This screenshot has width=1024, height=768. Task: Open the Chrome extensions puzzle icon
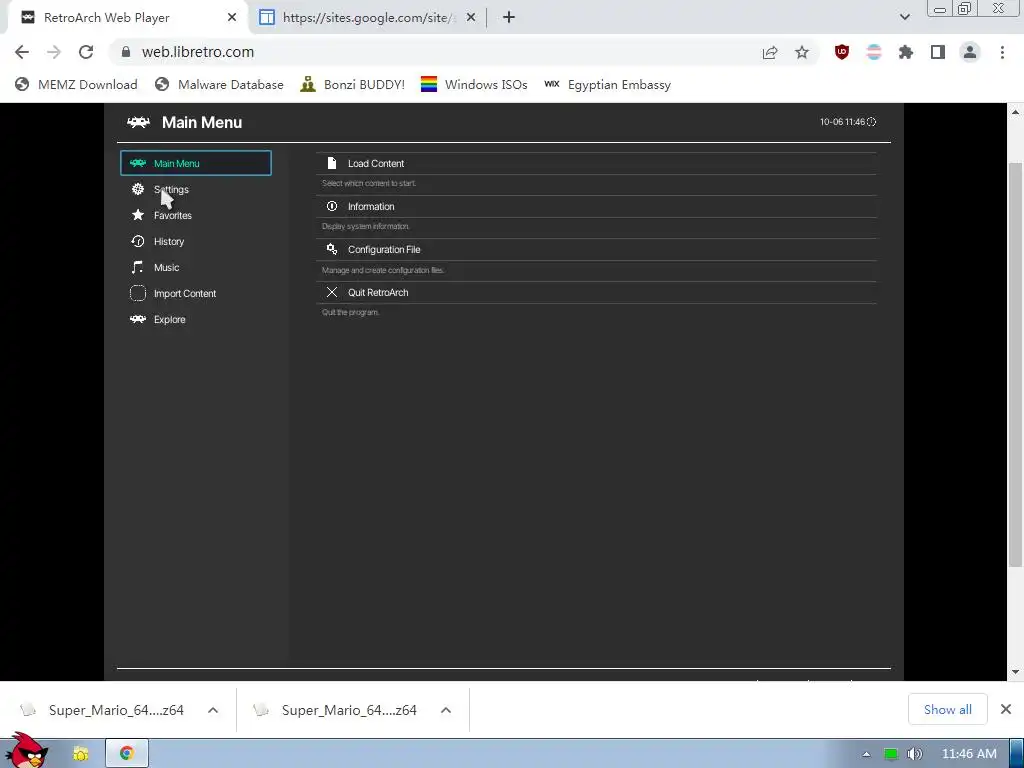tap(906, 52)
